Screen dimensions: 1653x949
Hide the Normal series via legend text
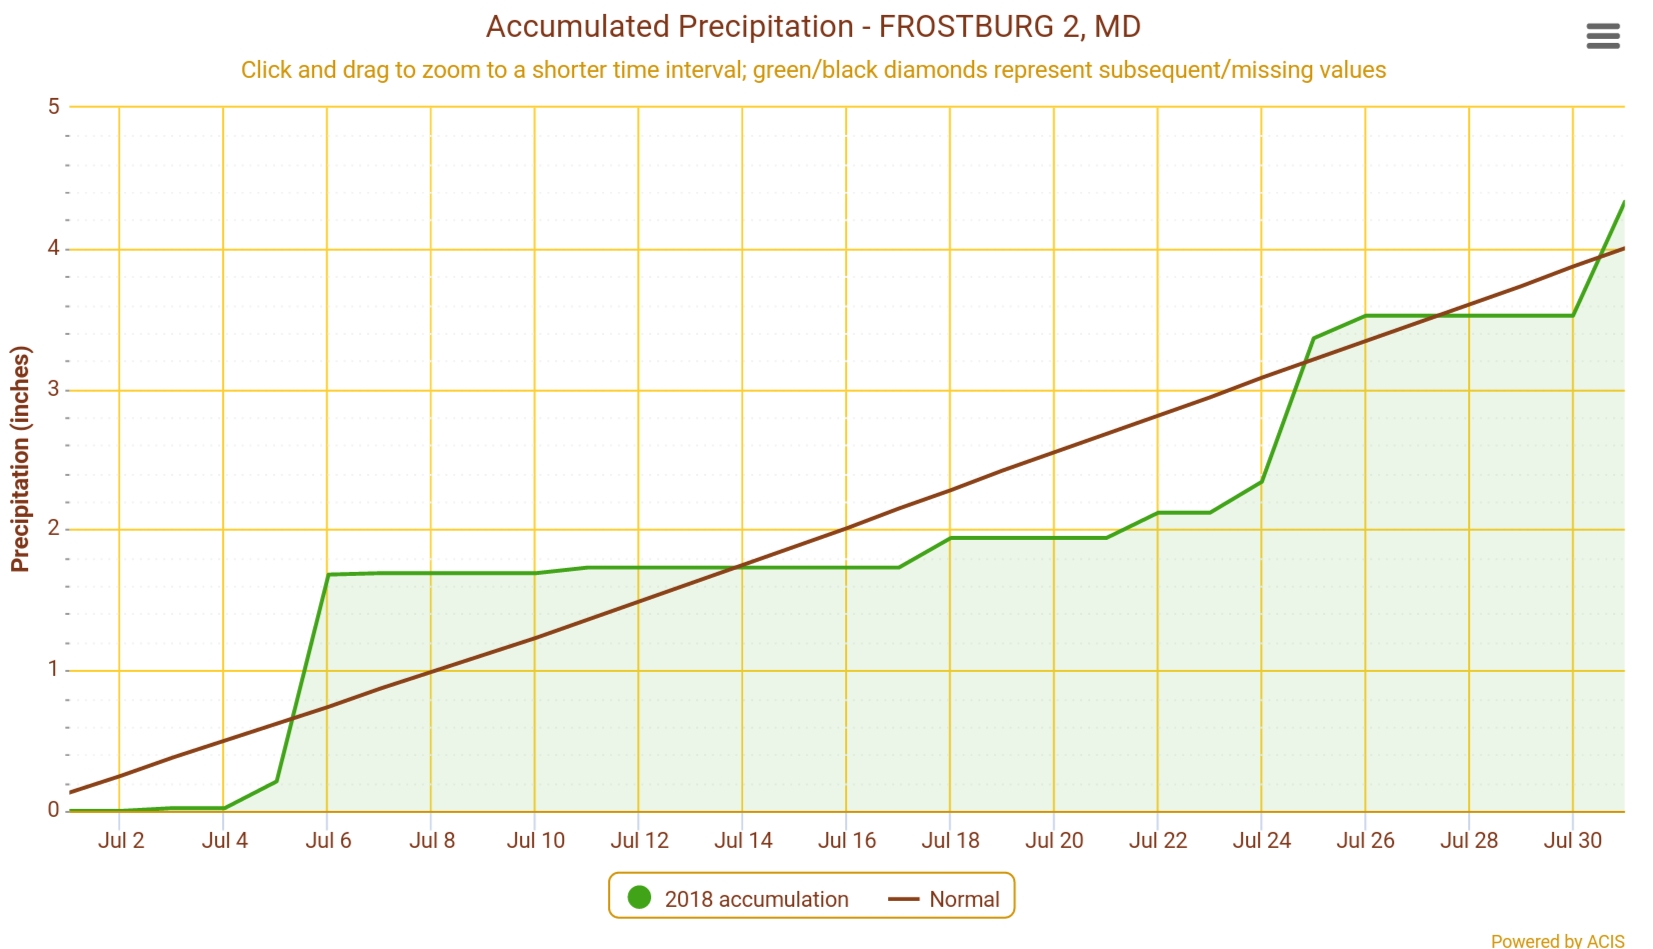coord(964,899)
